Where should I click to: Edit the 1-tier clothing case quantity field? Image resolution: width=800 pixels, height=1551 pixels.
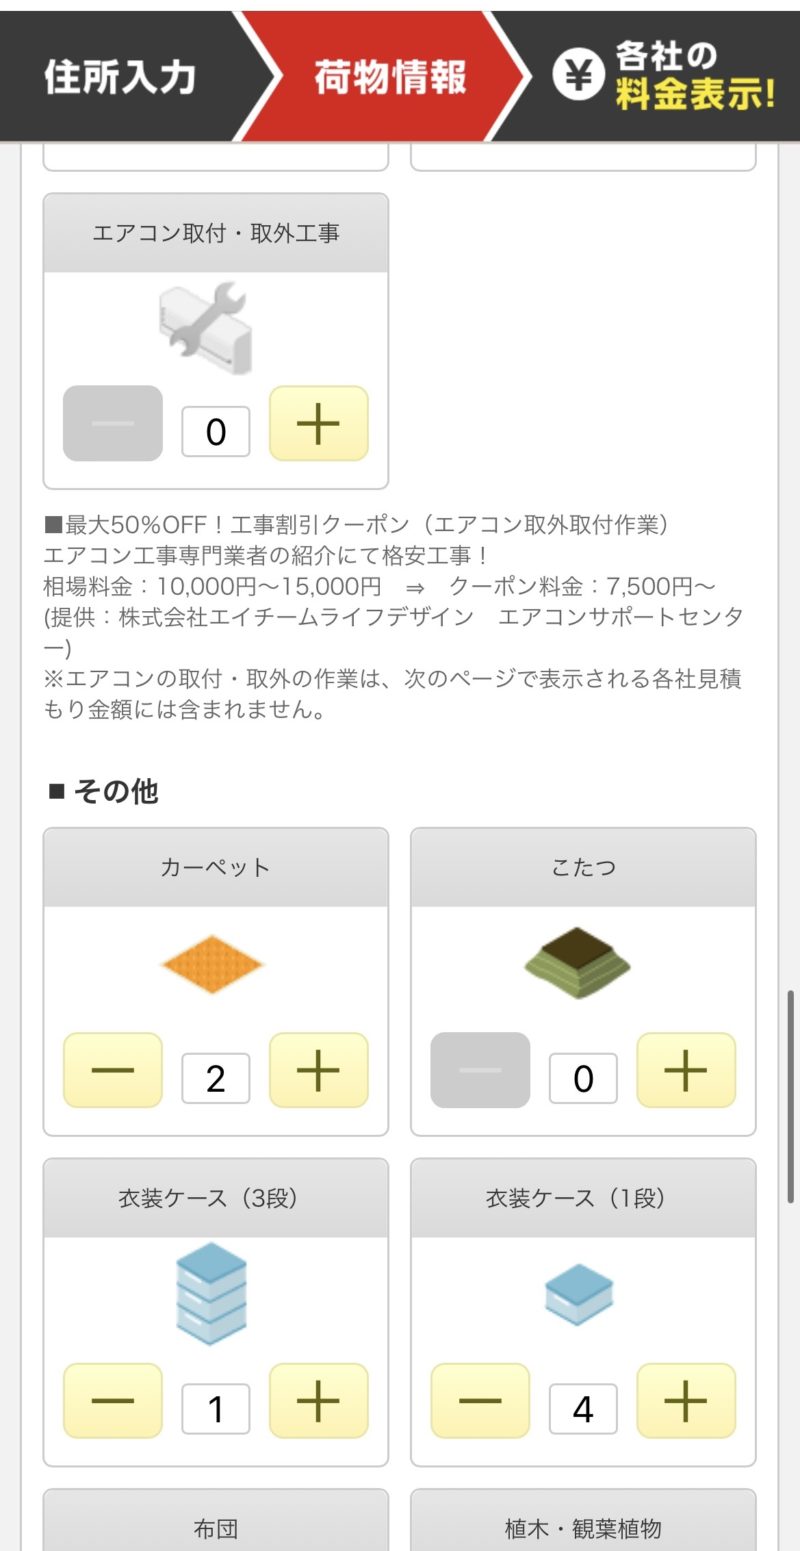pos(583,1409)
